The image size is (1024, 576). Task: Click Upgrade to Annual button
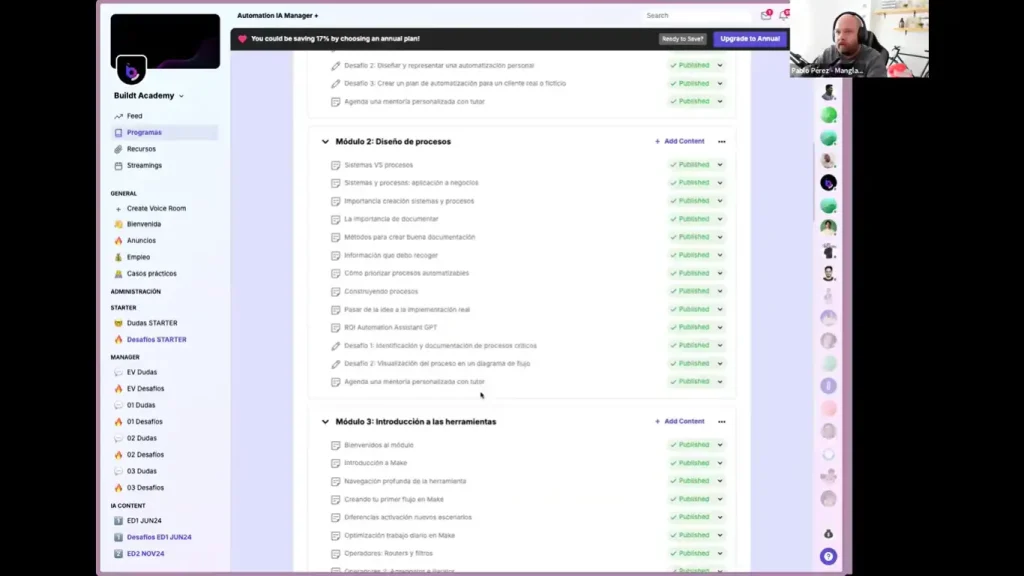[x=749, y=38]
